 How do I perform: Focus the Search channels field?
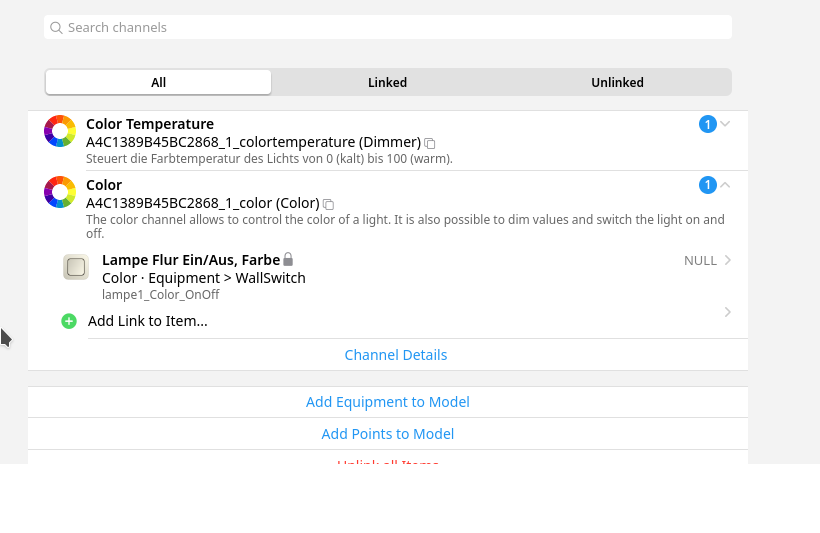(x=388, y=27)
